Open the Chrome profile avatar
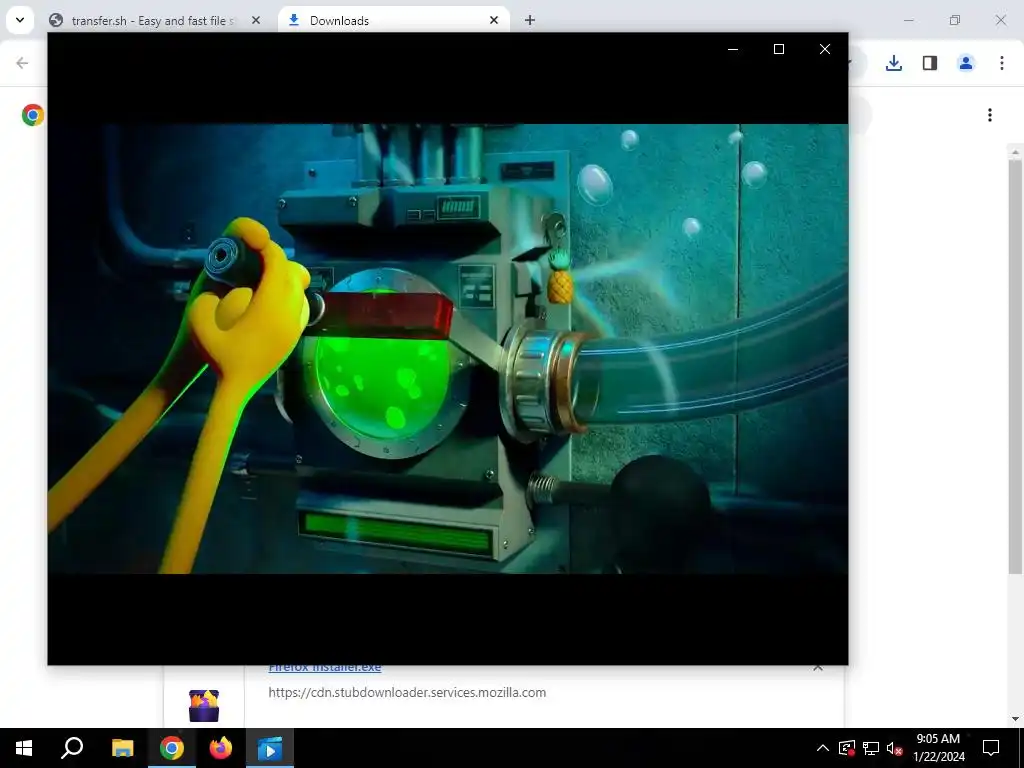The image size is (1024, 768). point(966,63)
